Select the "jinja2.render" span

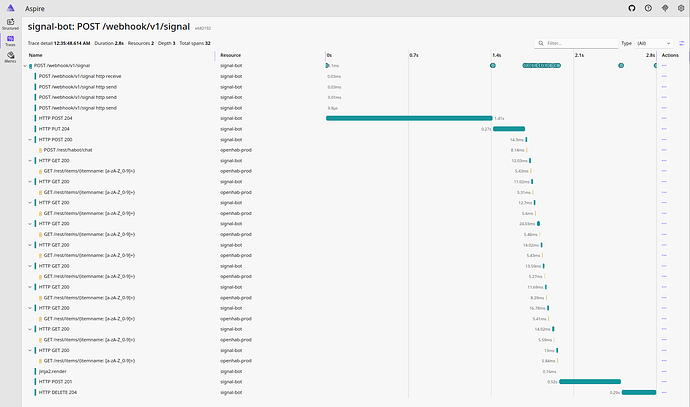[53, 371]
